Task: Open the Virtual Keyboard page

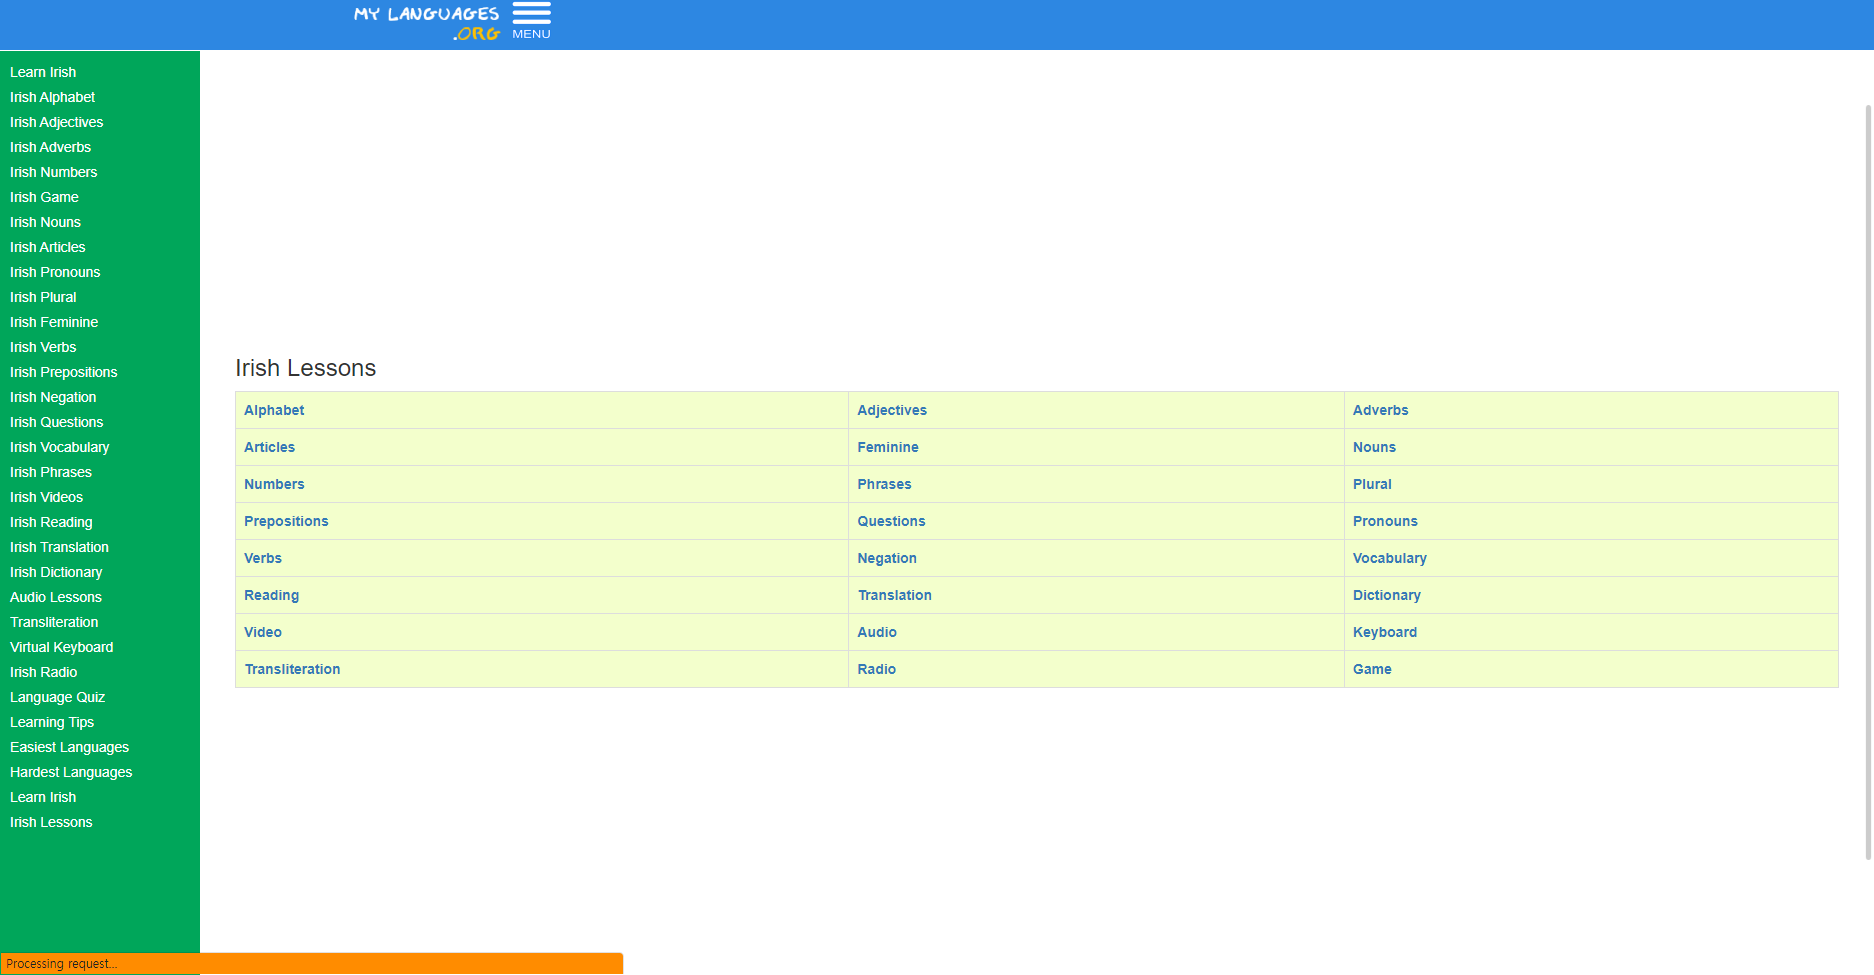Action: tap(61, 647)
